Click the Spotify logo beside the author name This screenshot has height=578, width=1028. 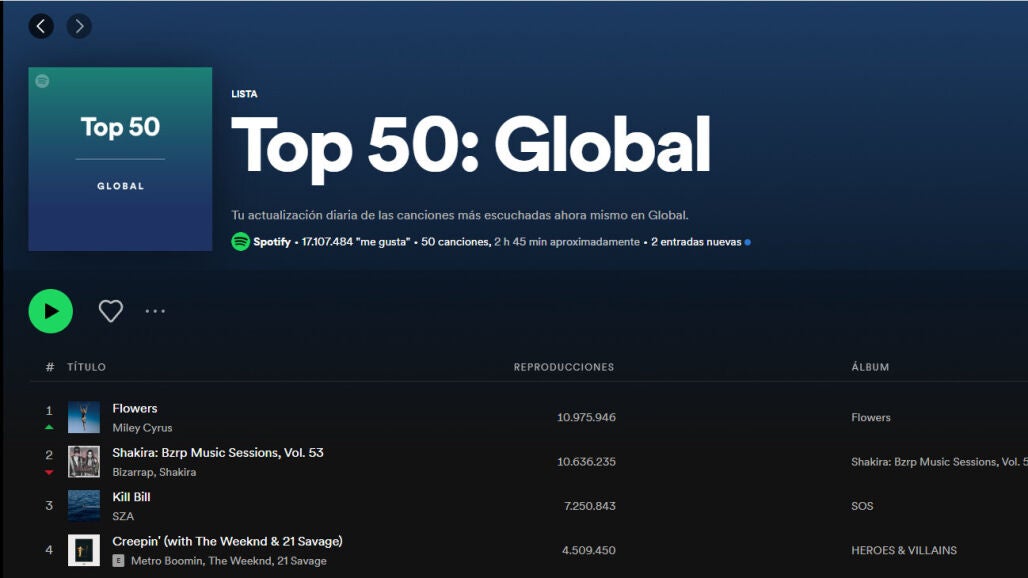pyautogui.click(x=240, y=242)
